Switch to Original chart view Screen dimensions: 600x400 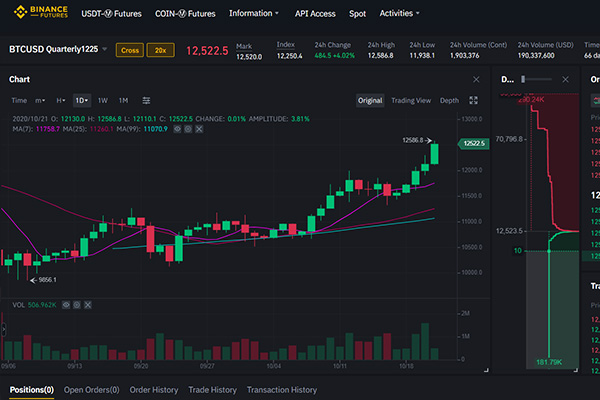point(370,100)
